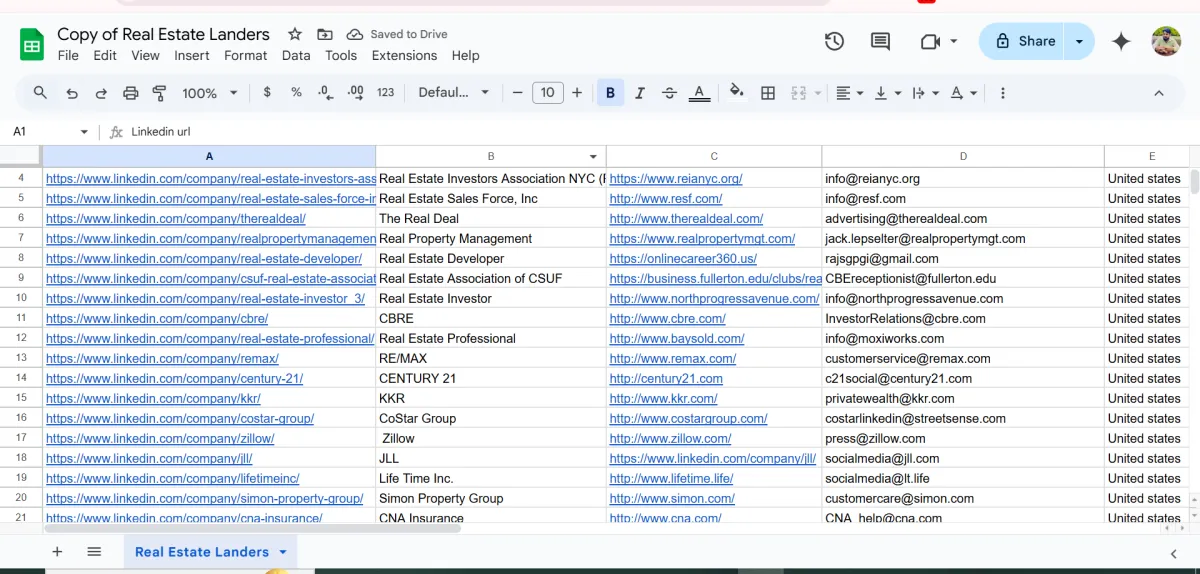Open the Gemini sparkle icon
The width and height of the screenshot is (1200, 574).
point(1121,41)
